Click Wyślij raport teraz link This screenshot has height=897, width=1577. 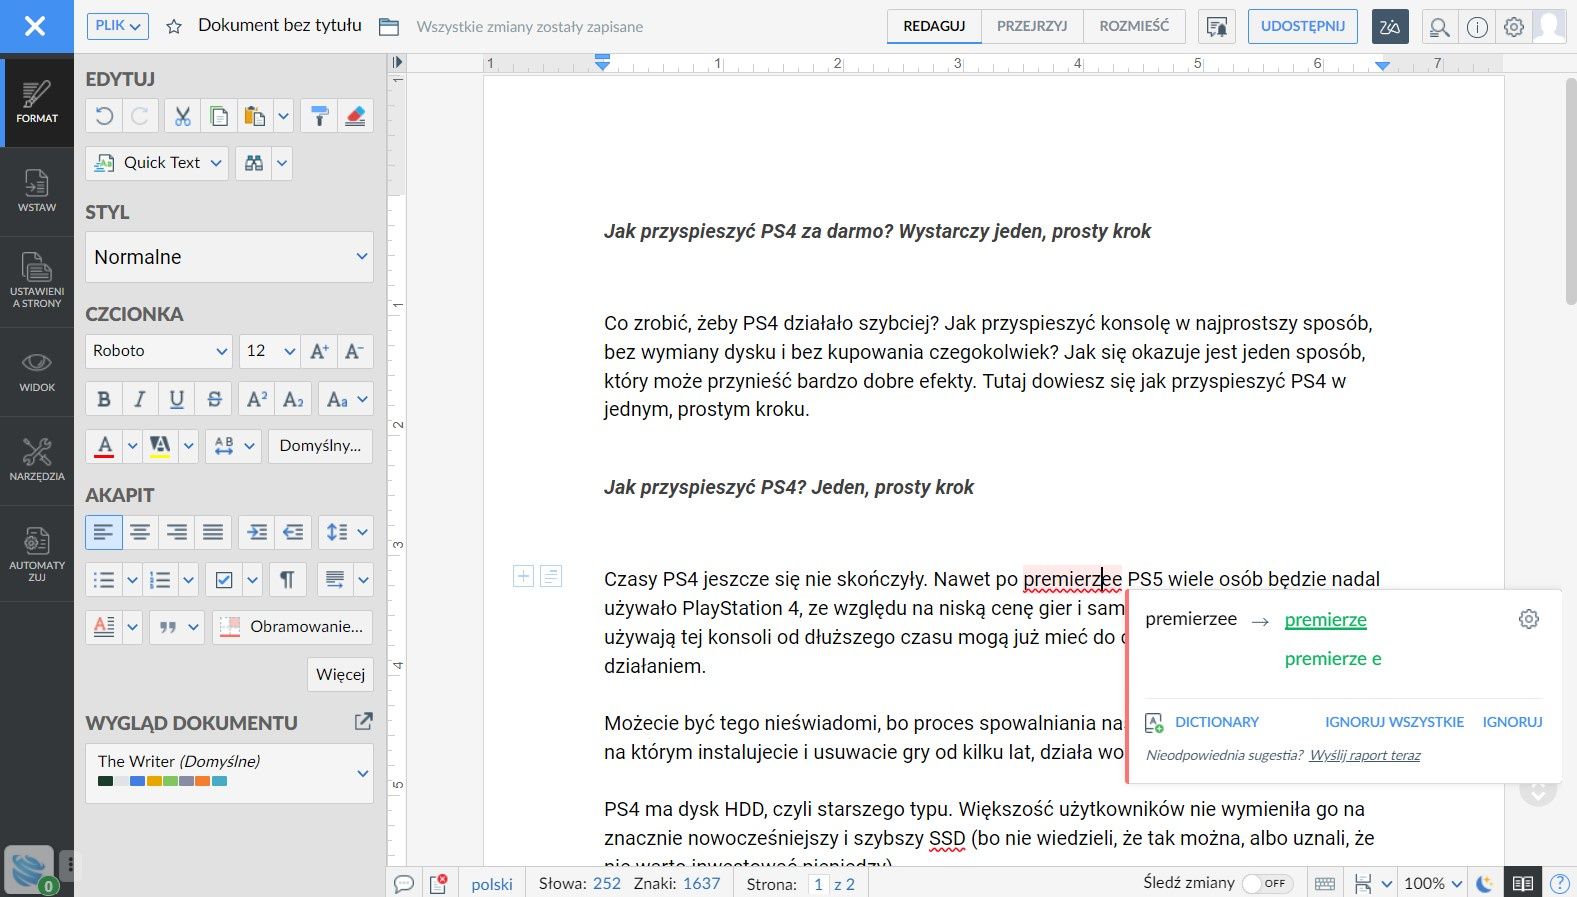[x=1365, y=756]
